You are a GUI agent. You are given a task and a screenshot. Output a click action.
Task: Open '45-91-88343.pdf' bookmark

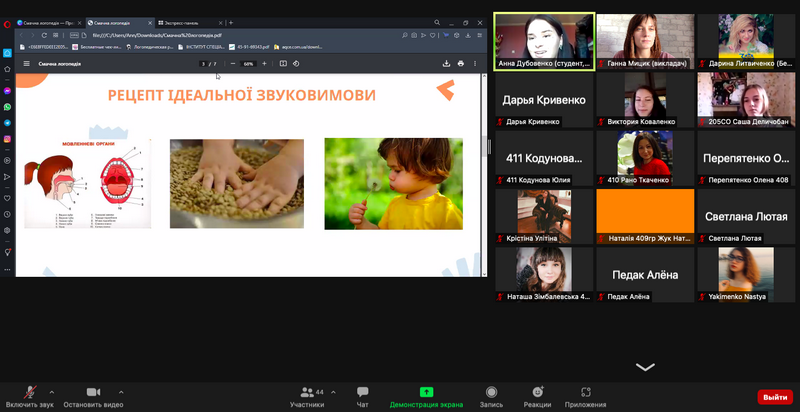(x=249, y=47)
